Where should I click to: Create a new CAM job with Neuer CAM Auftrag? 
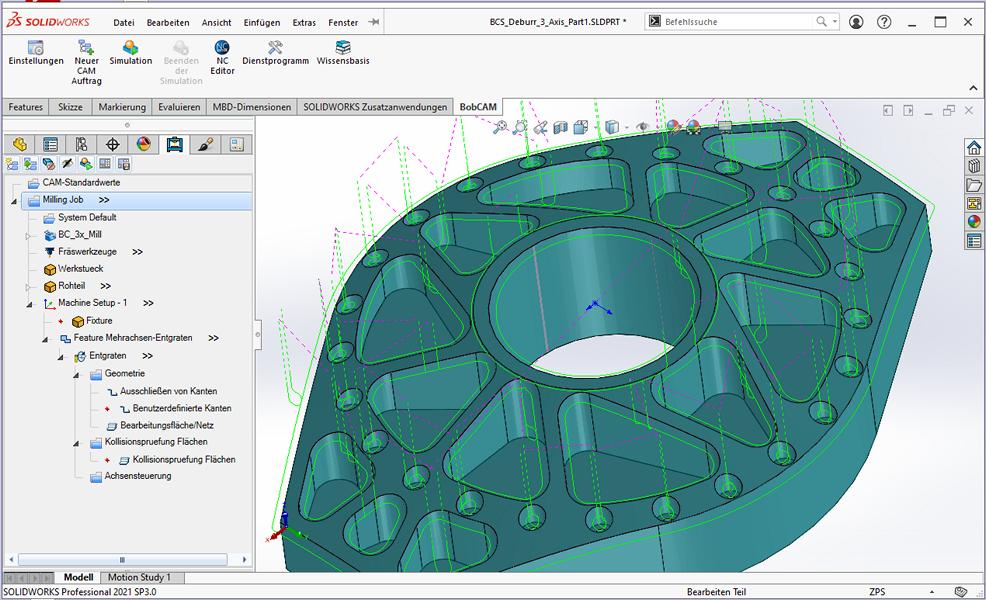[x=86, y=62]
